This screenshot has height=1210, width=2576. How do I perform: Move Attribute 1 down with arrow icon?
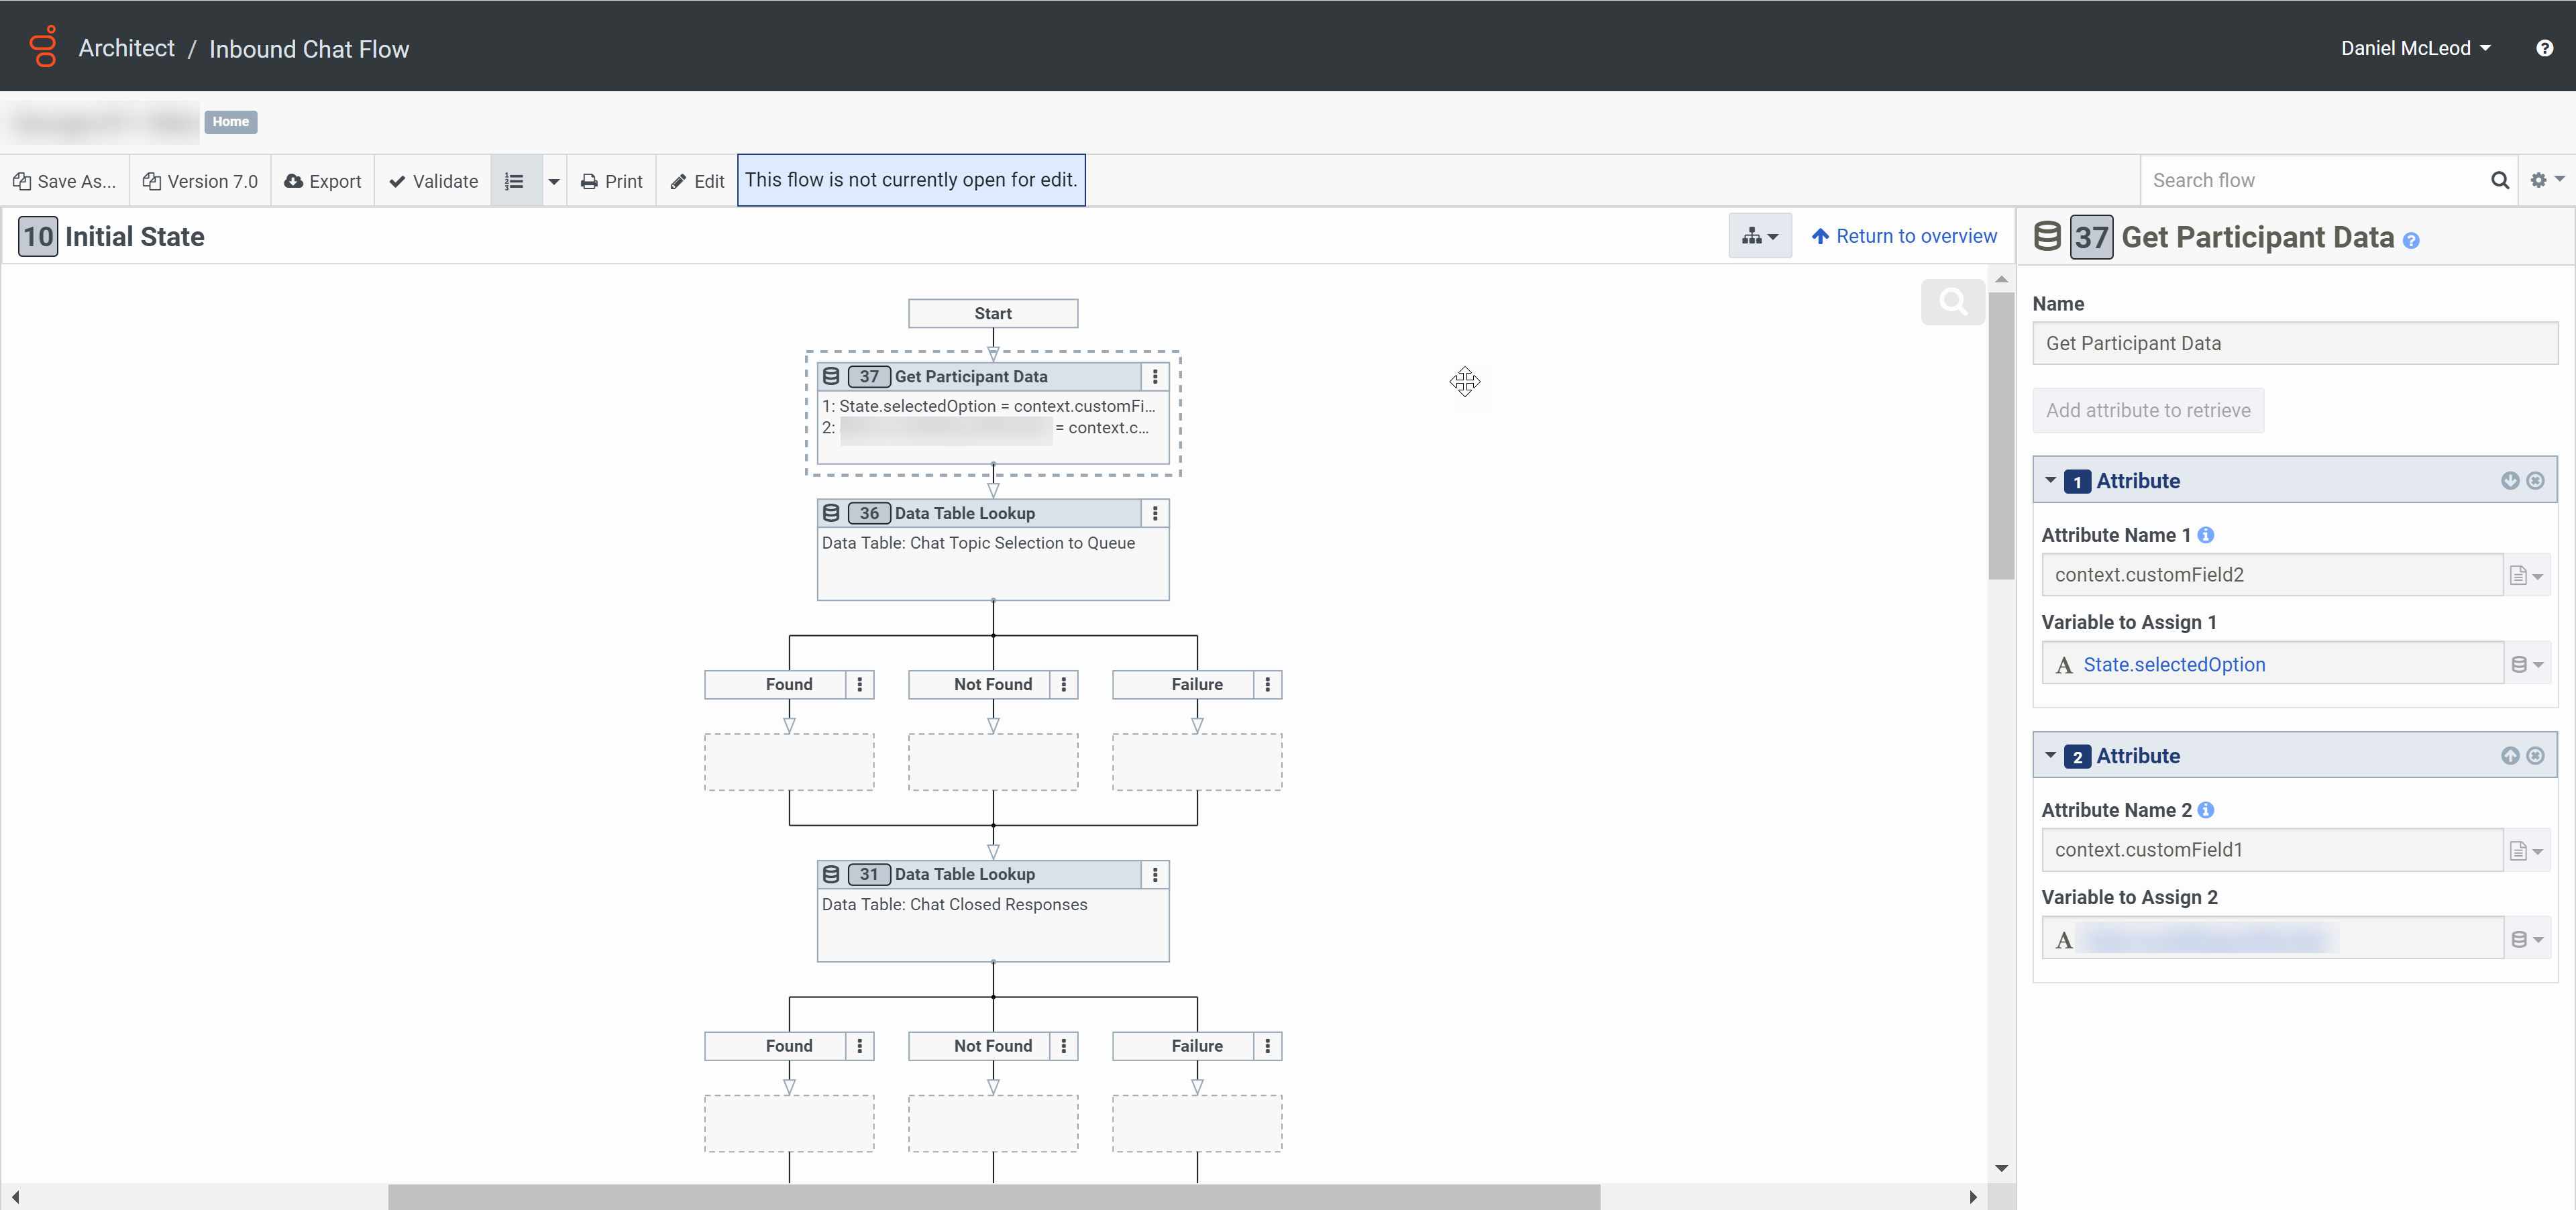pyautogui.click(x=2510, y=481)
